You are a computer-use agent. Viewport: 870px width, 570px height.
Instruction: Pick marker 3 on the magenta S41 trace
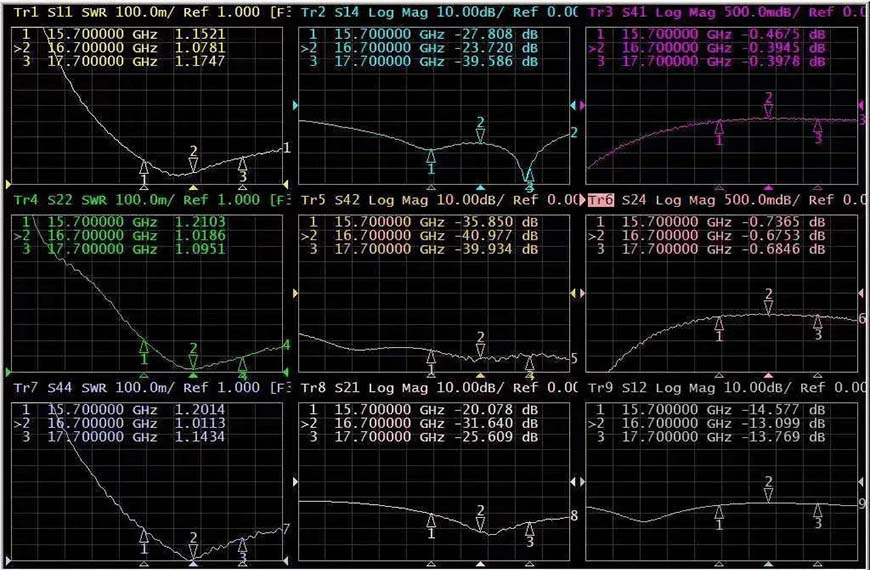click(x=818, y=126)
